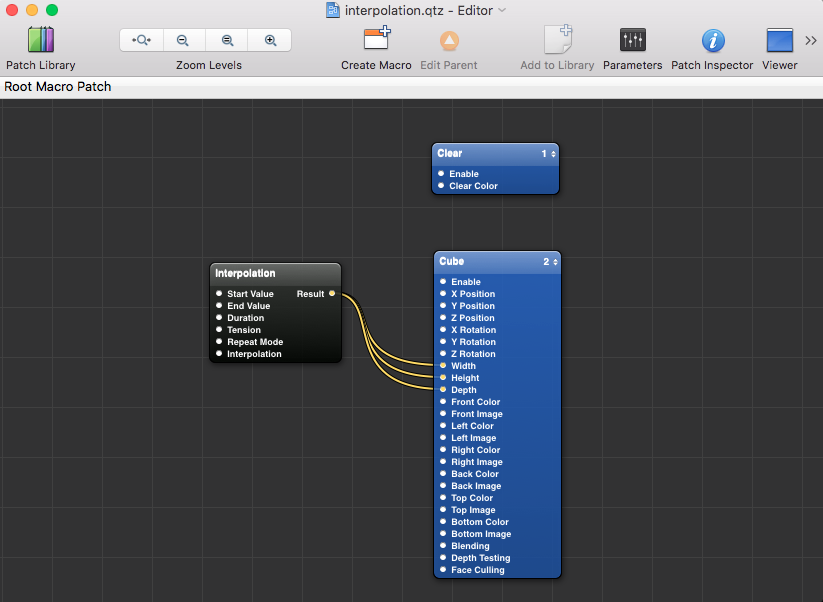Click the Interpolation input port at bottom
Image resolution: width=823 pixels, height=602 pixels.
(219, 353)
